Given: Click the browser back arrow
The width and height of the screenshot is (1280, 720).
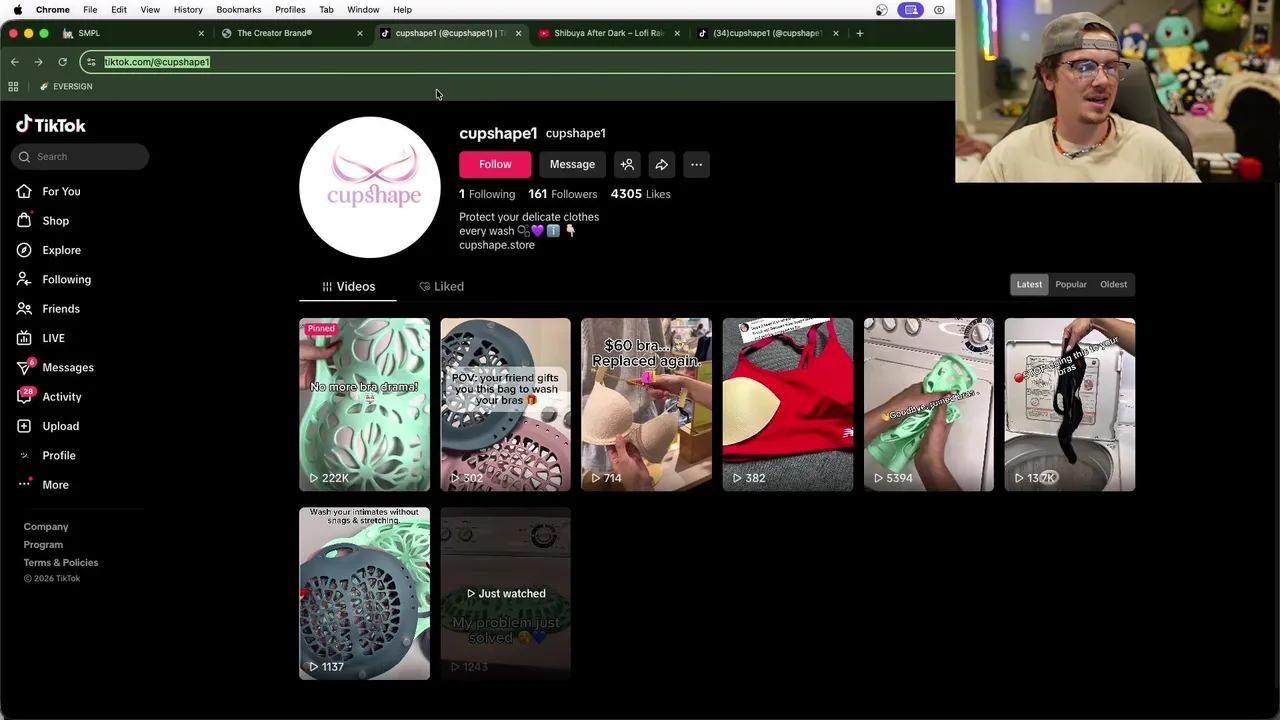Looking at the screenshot, I should pyautogui.click(x=15, y=62).
